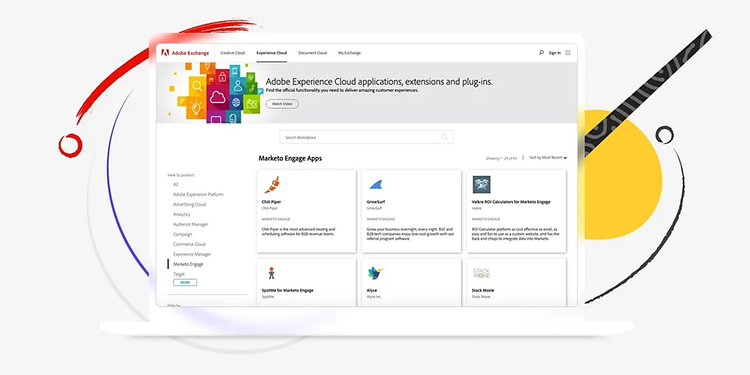
Task: Click the Stack Moxie logo icon
Action: click(x=481, y=274)
